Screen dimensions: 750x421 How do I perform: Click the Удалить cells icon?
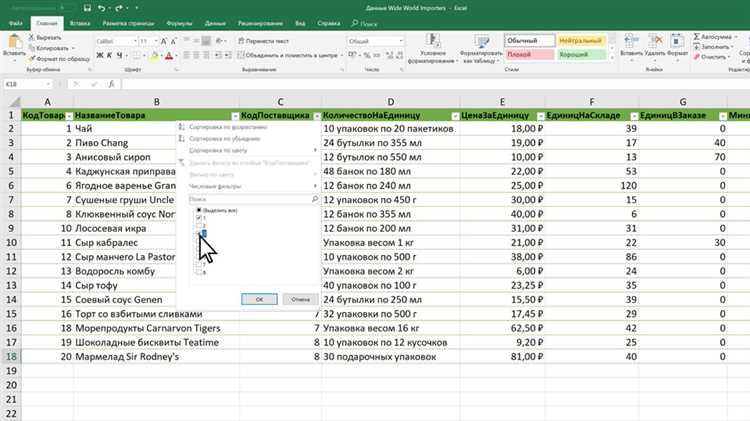tap(655, 41)
